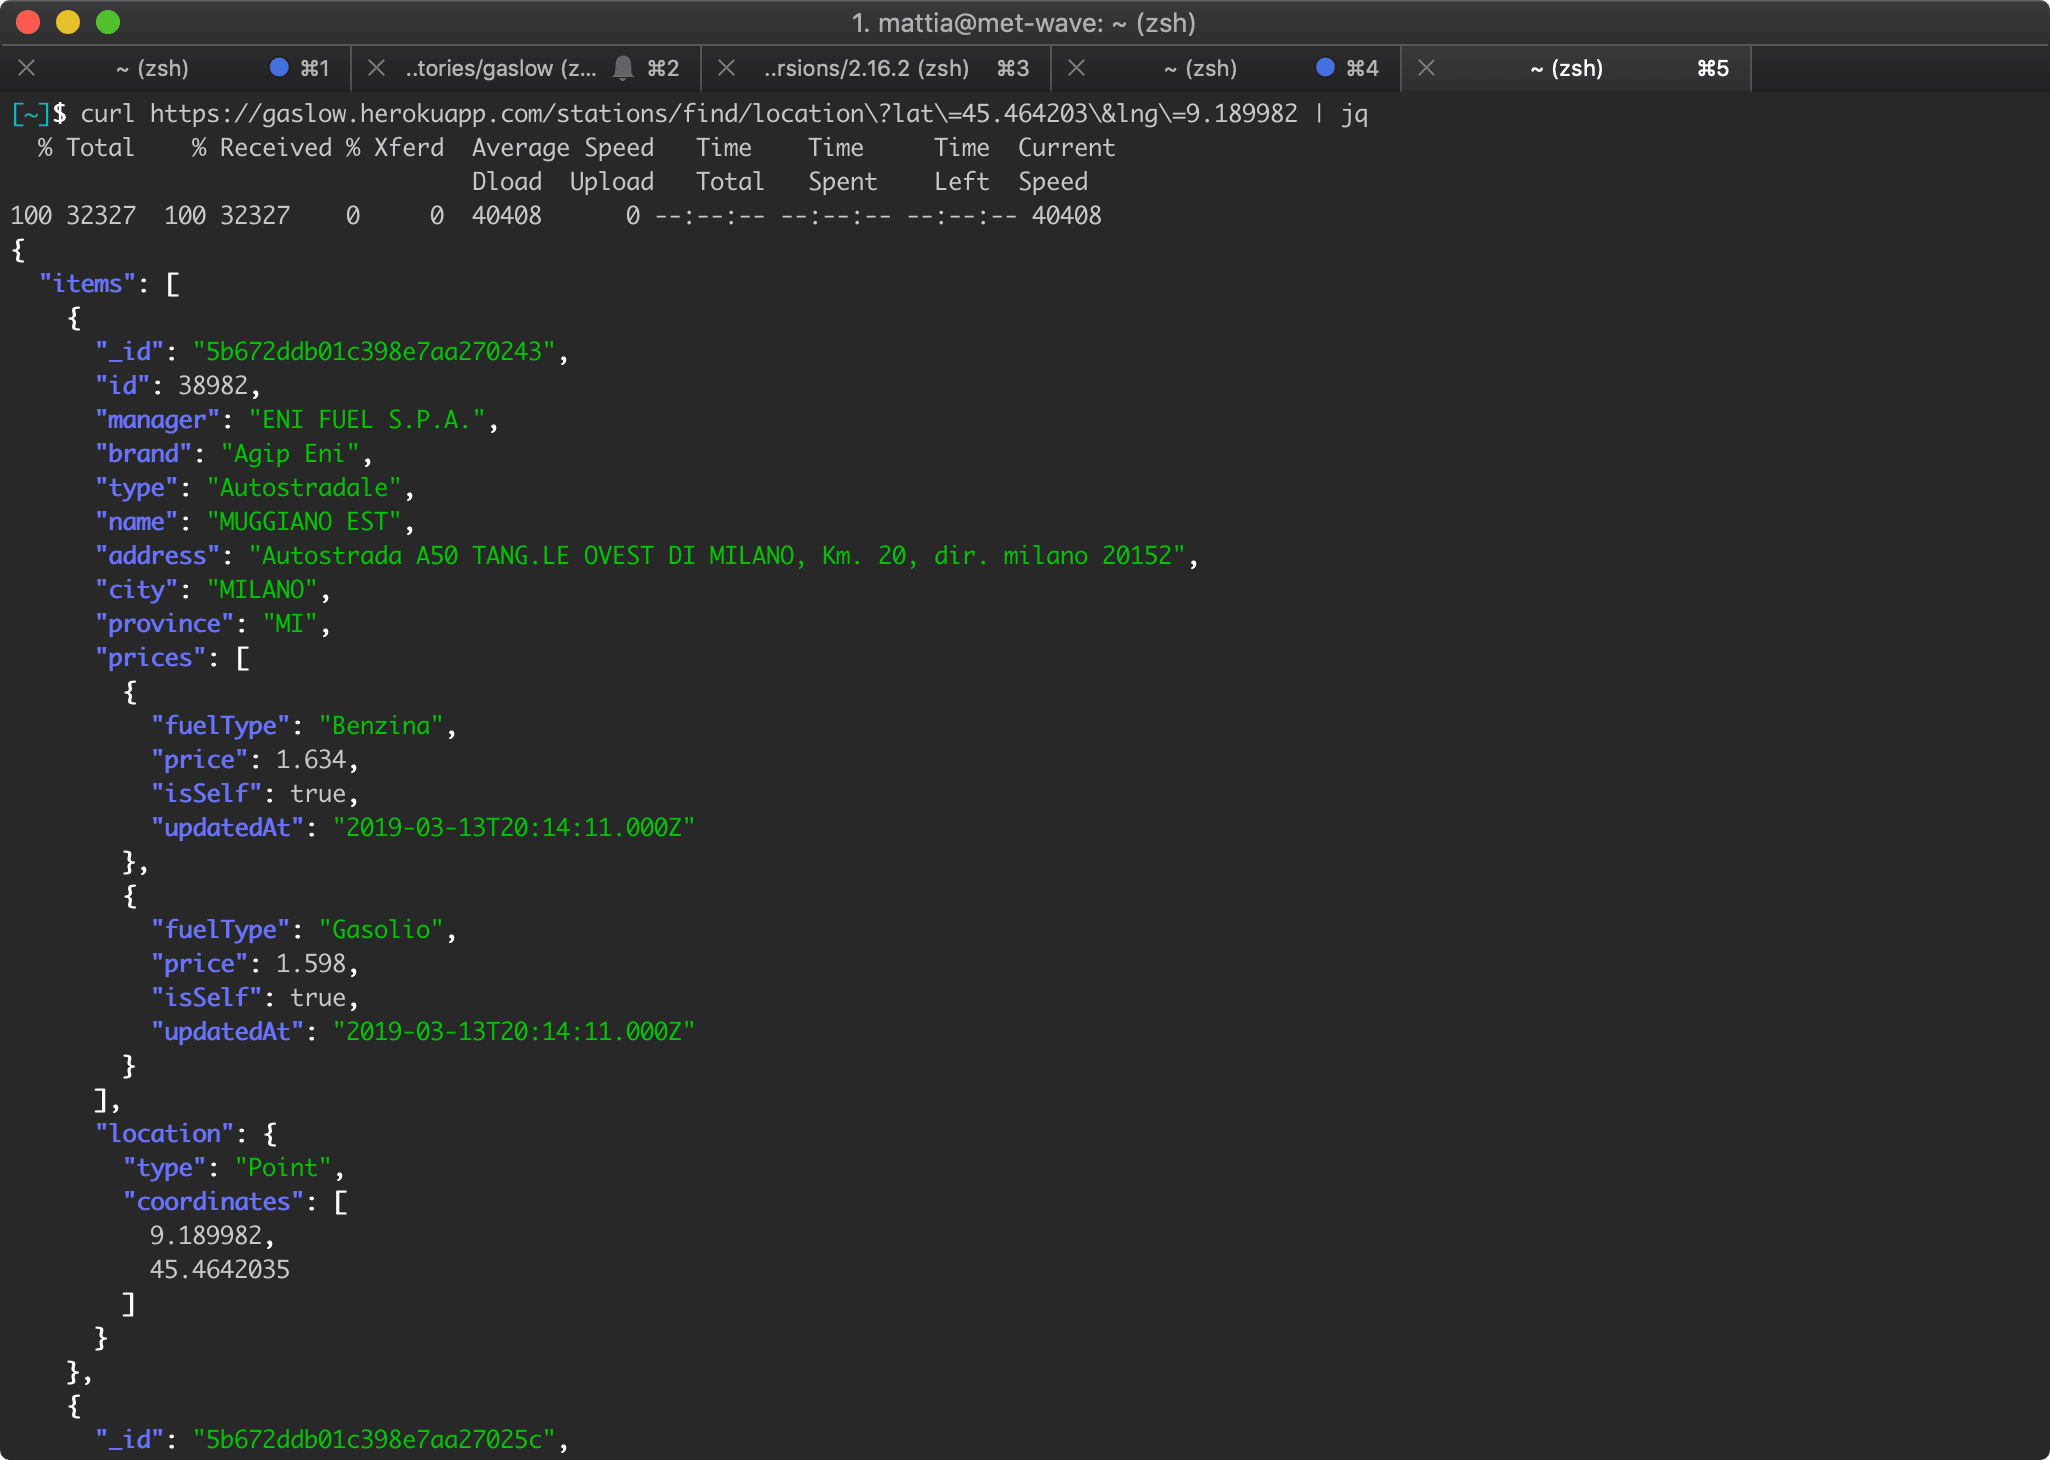The image size is (2050, 1460).
Task: Close the ..rsions/2.16.2 tab
Action: pos(727,68)
